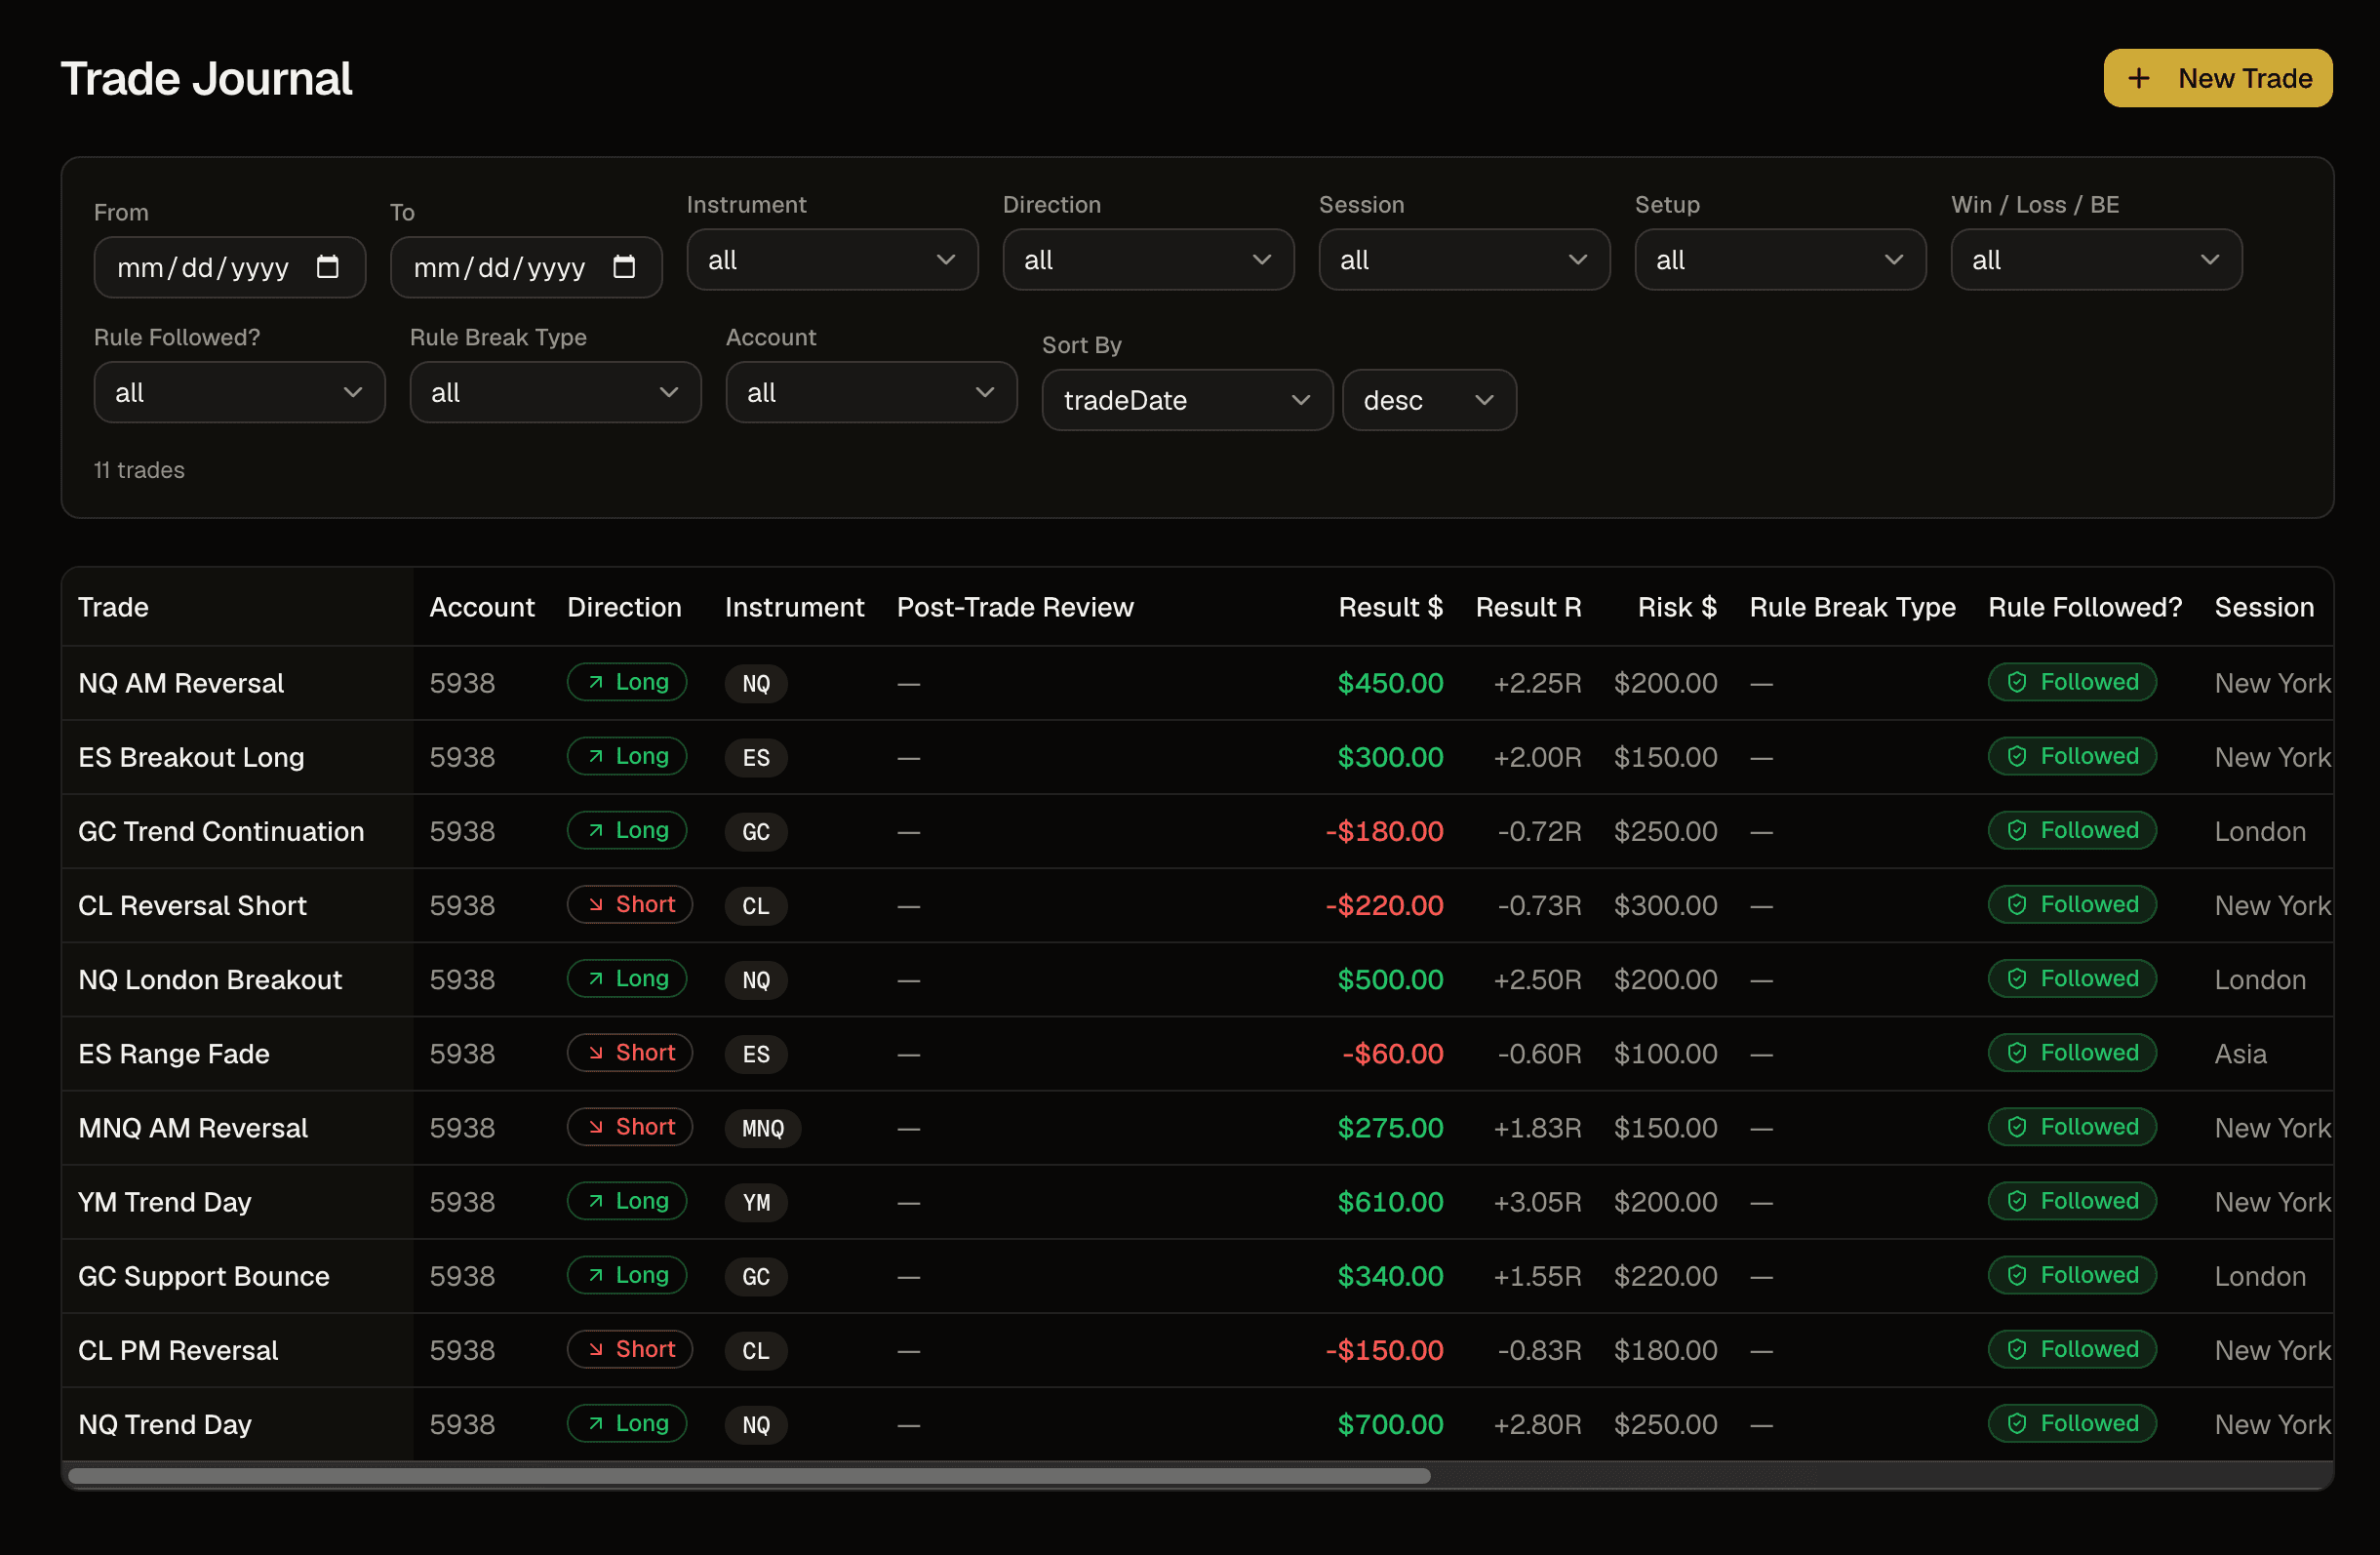Click Followed shield badge for ES Breakout Long
The width and height of the screenshot is (2380, 1555).
(x=2072, y=757)
